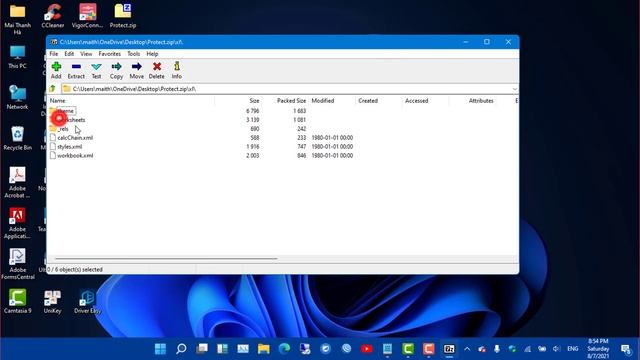Screen dimensions: 640x360
Task: Click the Mai Thanh Ha folder icon
Action: [x=17, y=19]
